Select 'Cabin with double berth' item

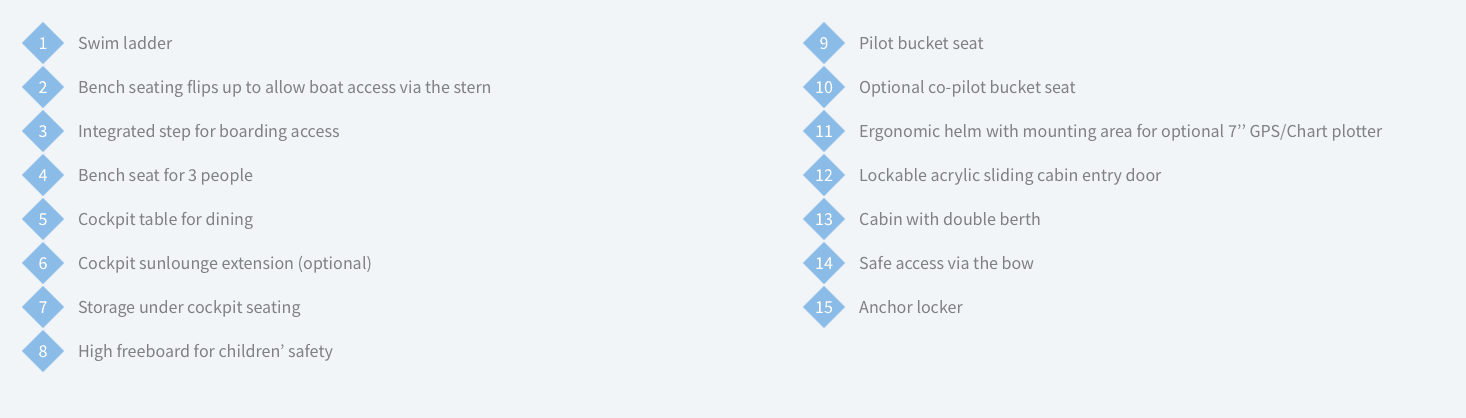tap(950, 219)
